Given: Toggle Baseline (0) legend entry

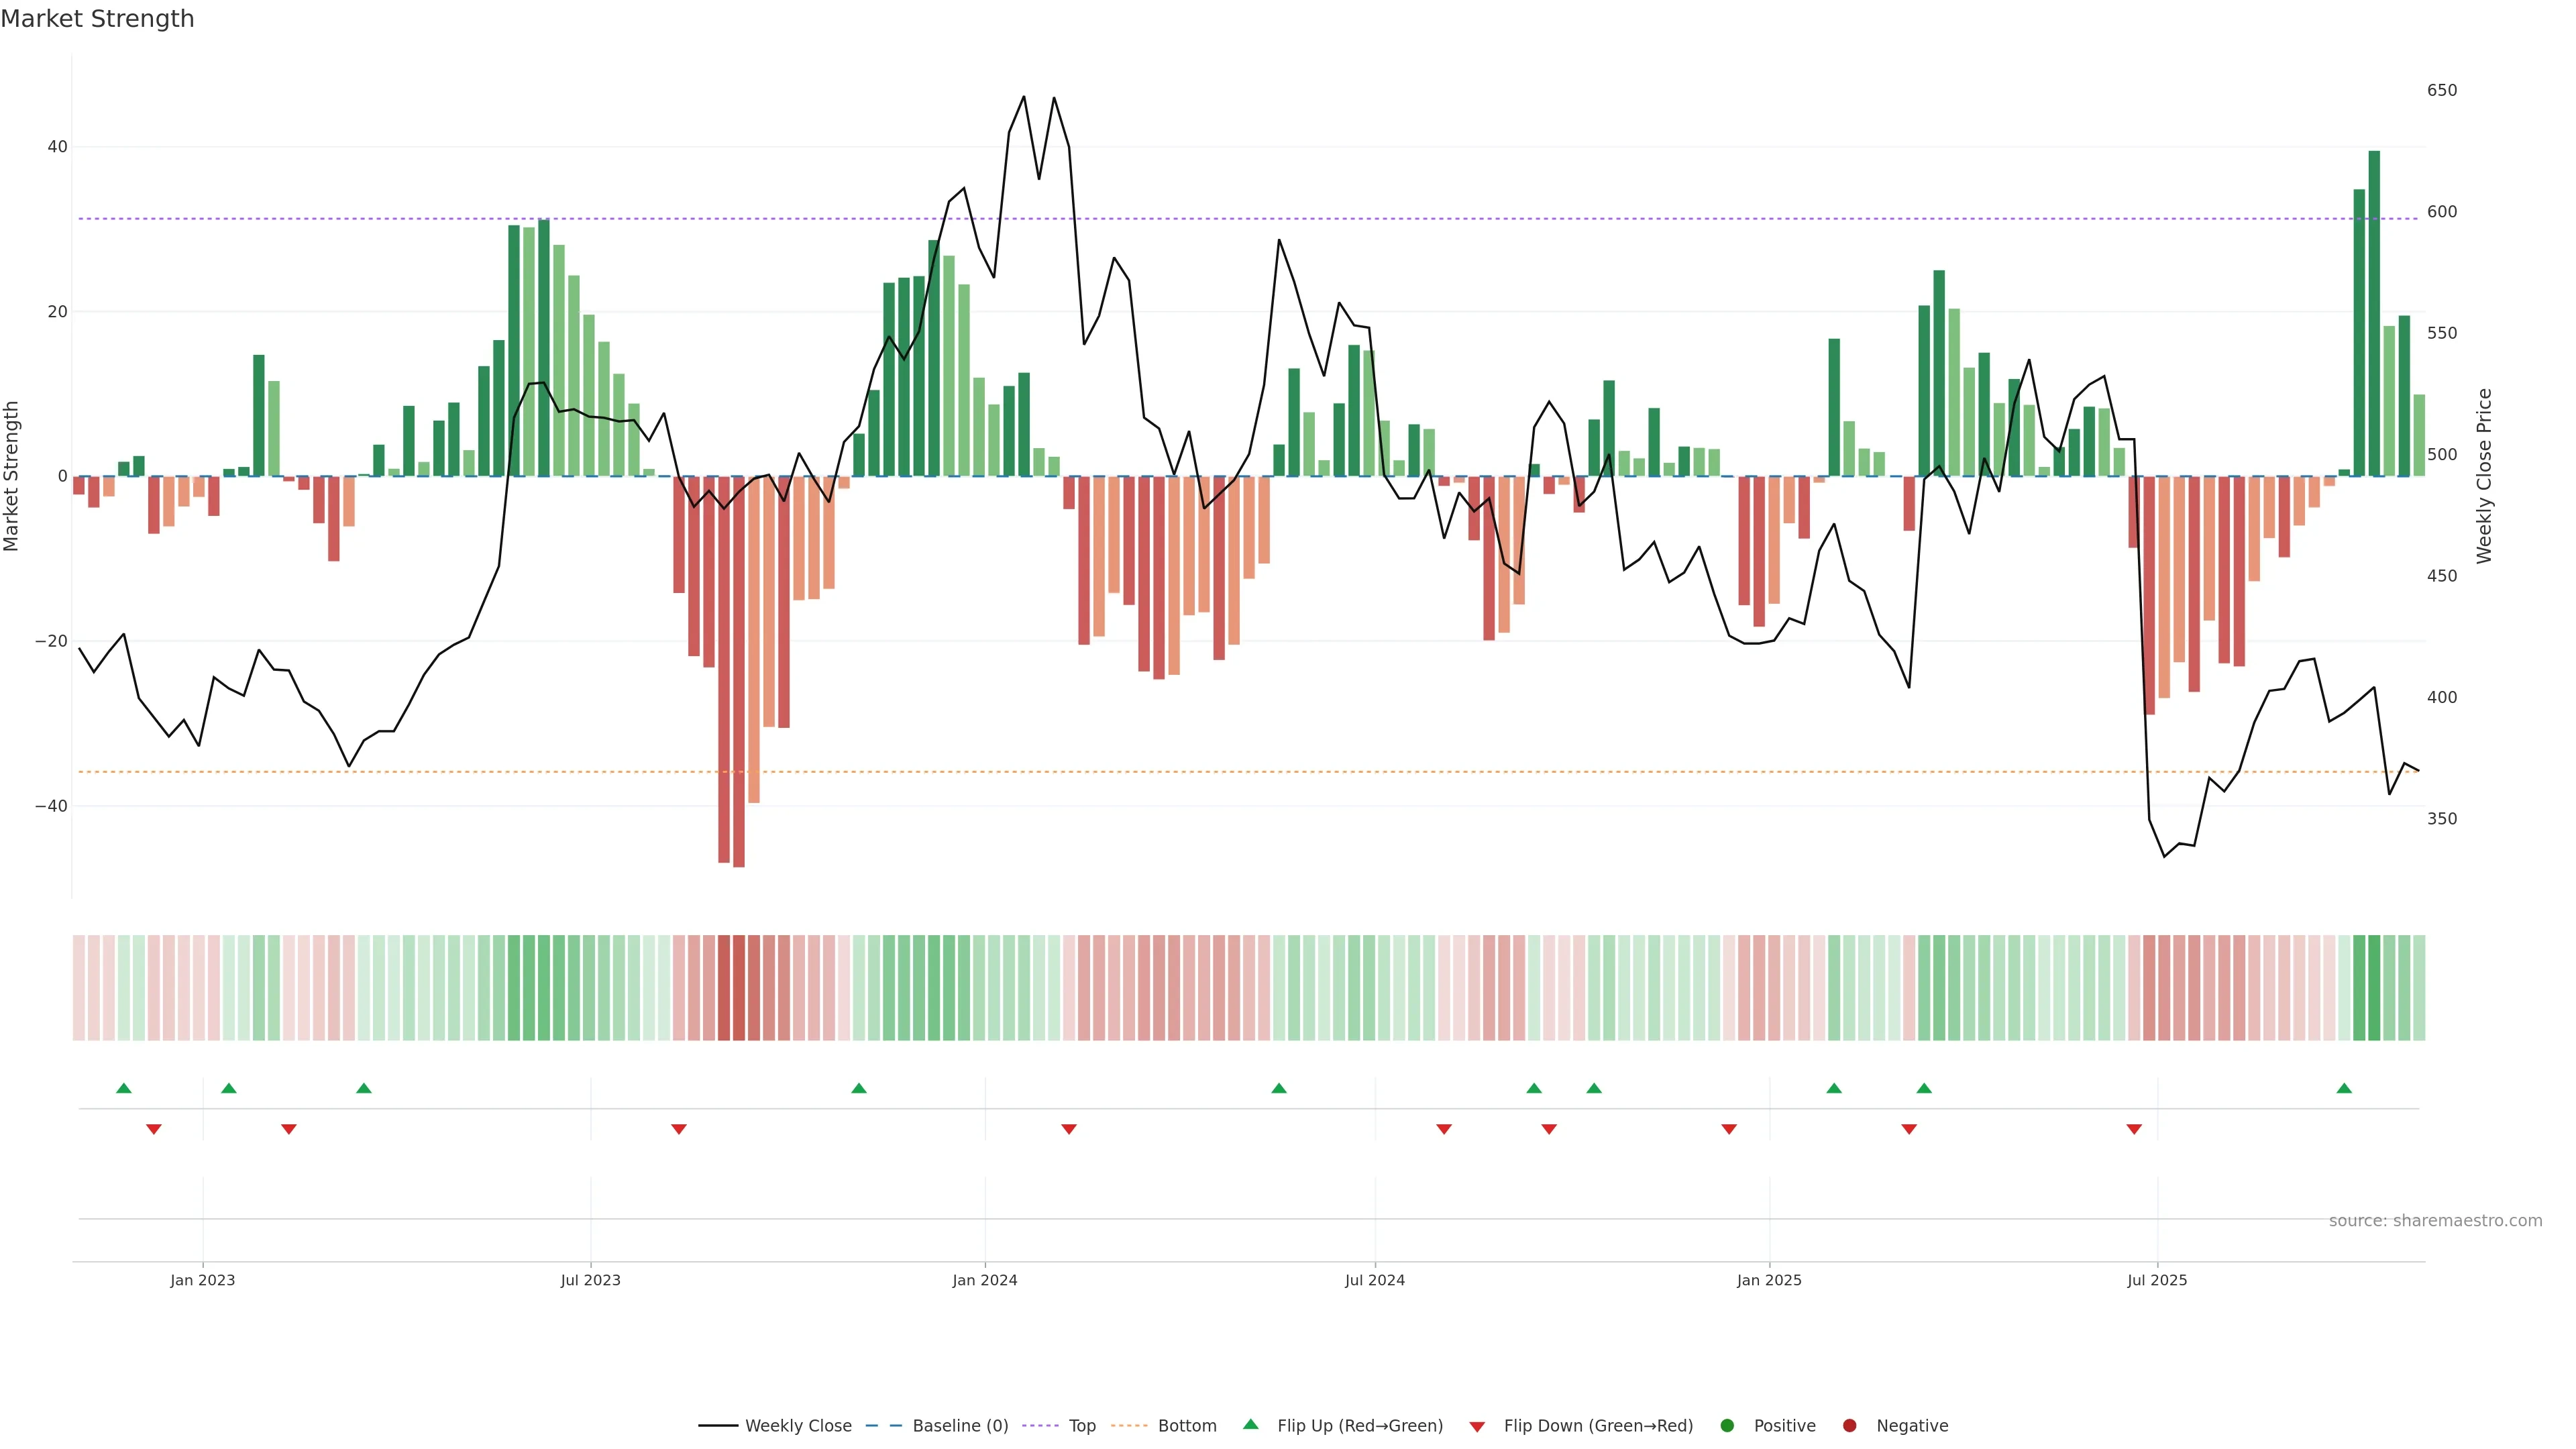Looking at the screenshot, I should pos(959,1425).
